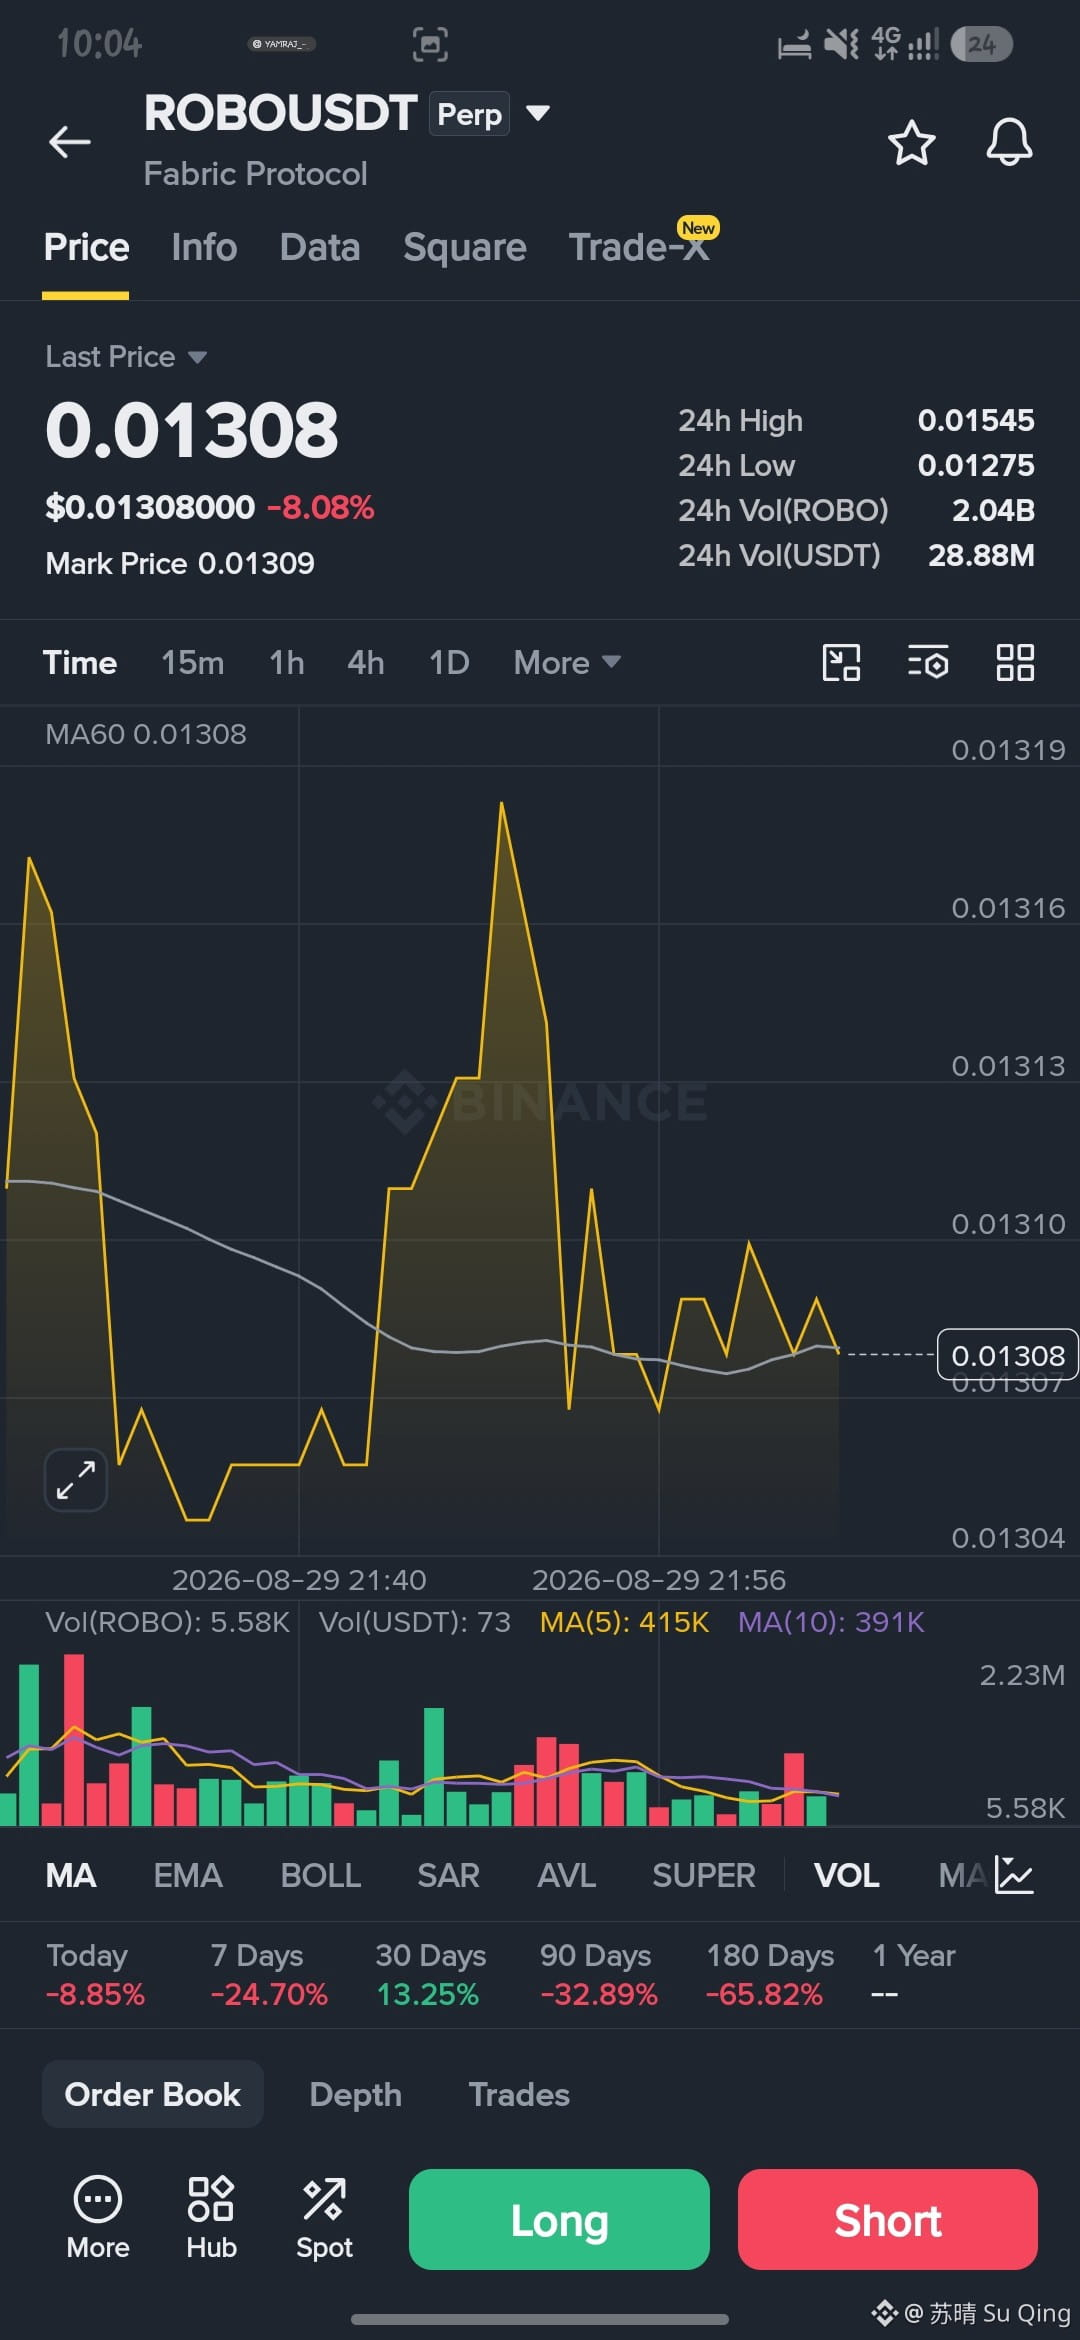
Task: Tap the red Short button
Action: pos(888,2219)
